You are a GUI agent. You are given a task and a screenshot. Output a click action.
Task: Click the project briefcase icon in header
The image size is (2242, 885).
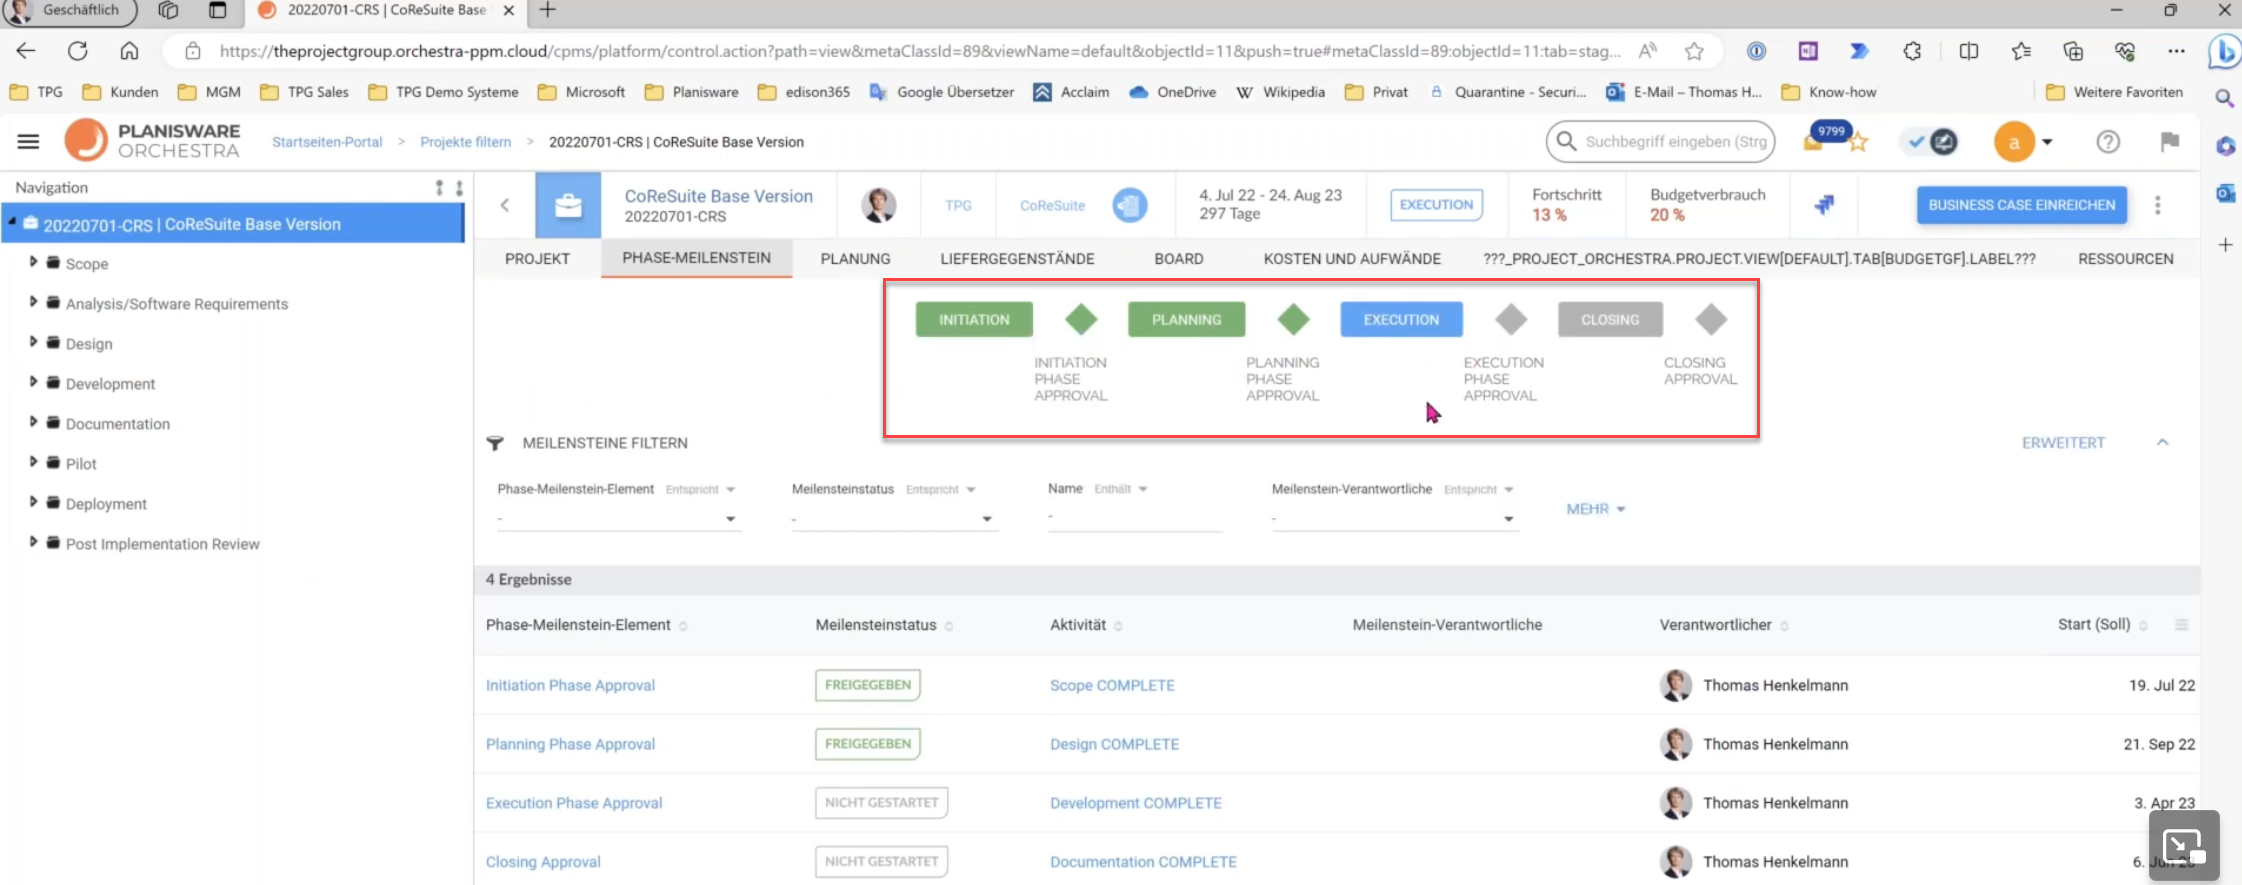click(568, 205)
